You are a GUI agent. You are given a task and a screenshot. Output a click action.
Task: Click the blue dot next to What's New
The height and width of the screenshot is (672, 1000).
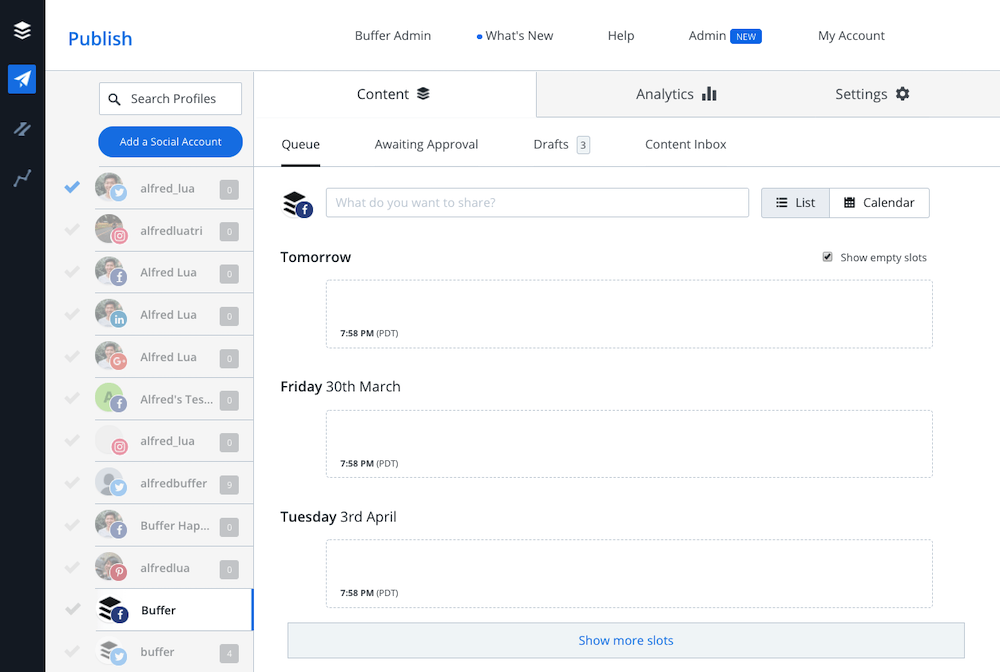[479, 37]
